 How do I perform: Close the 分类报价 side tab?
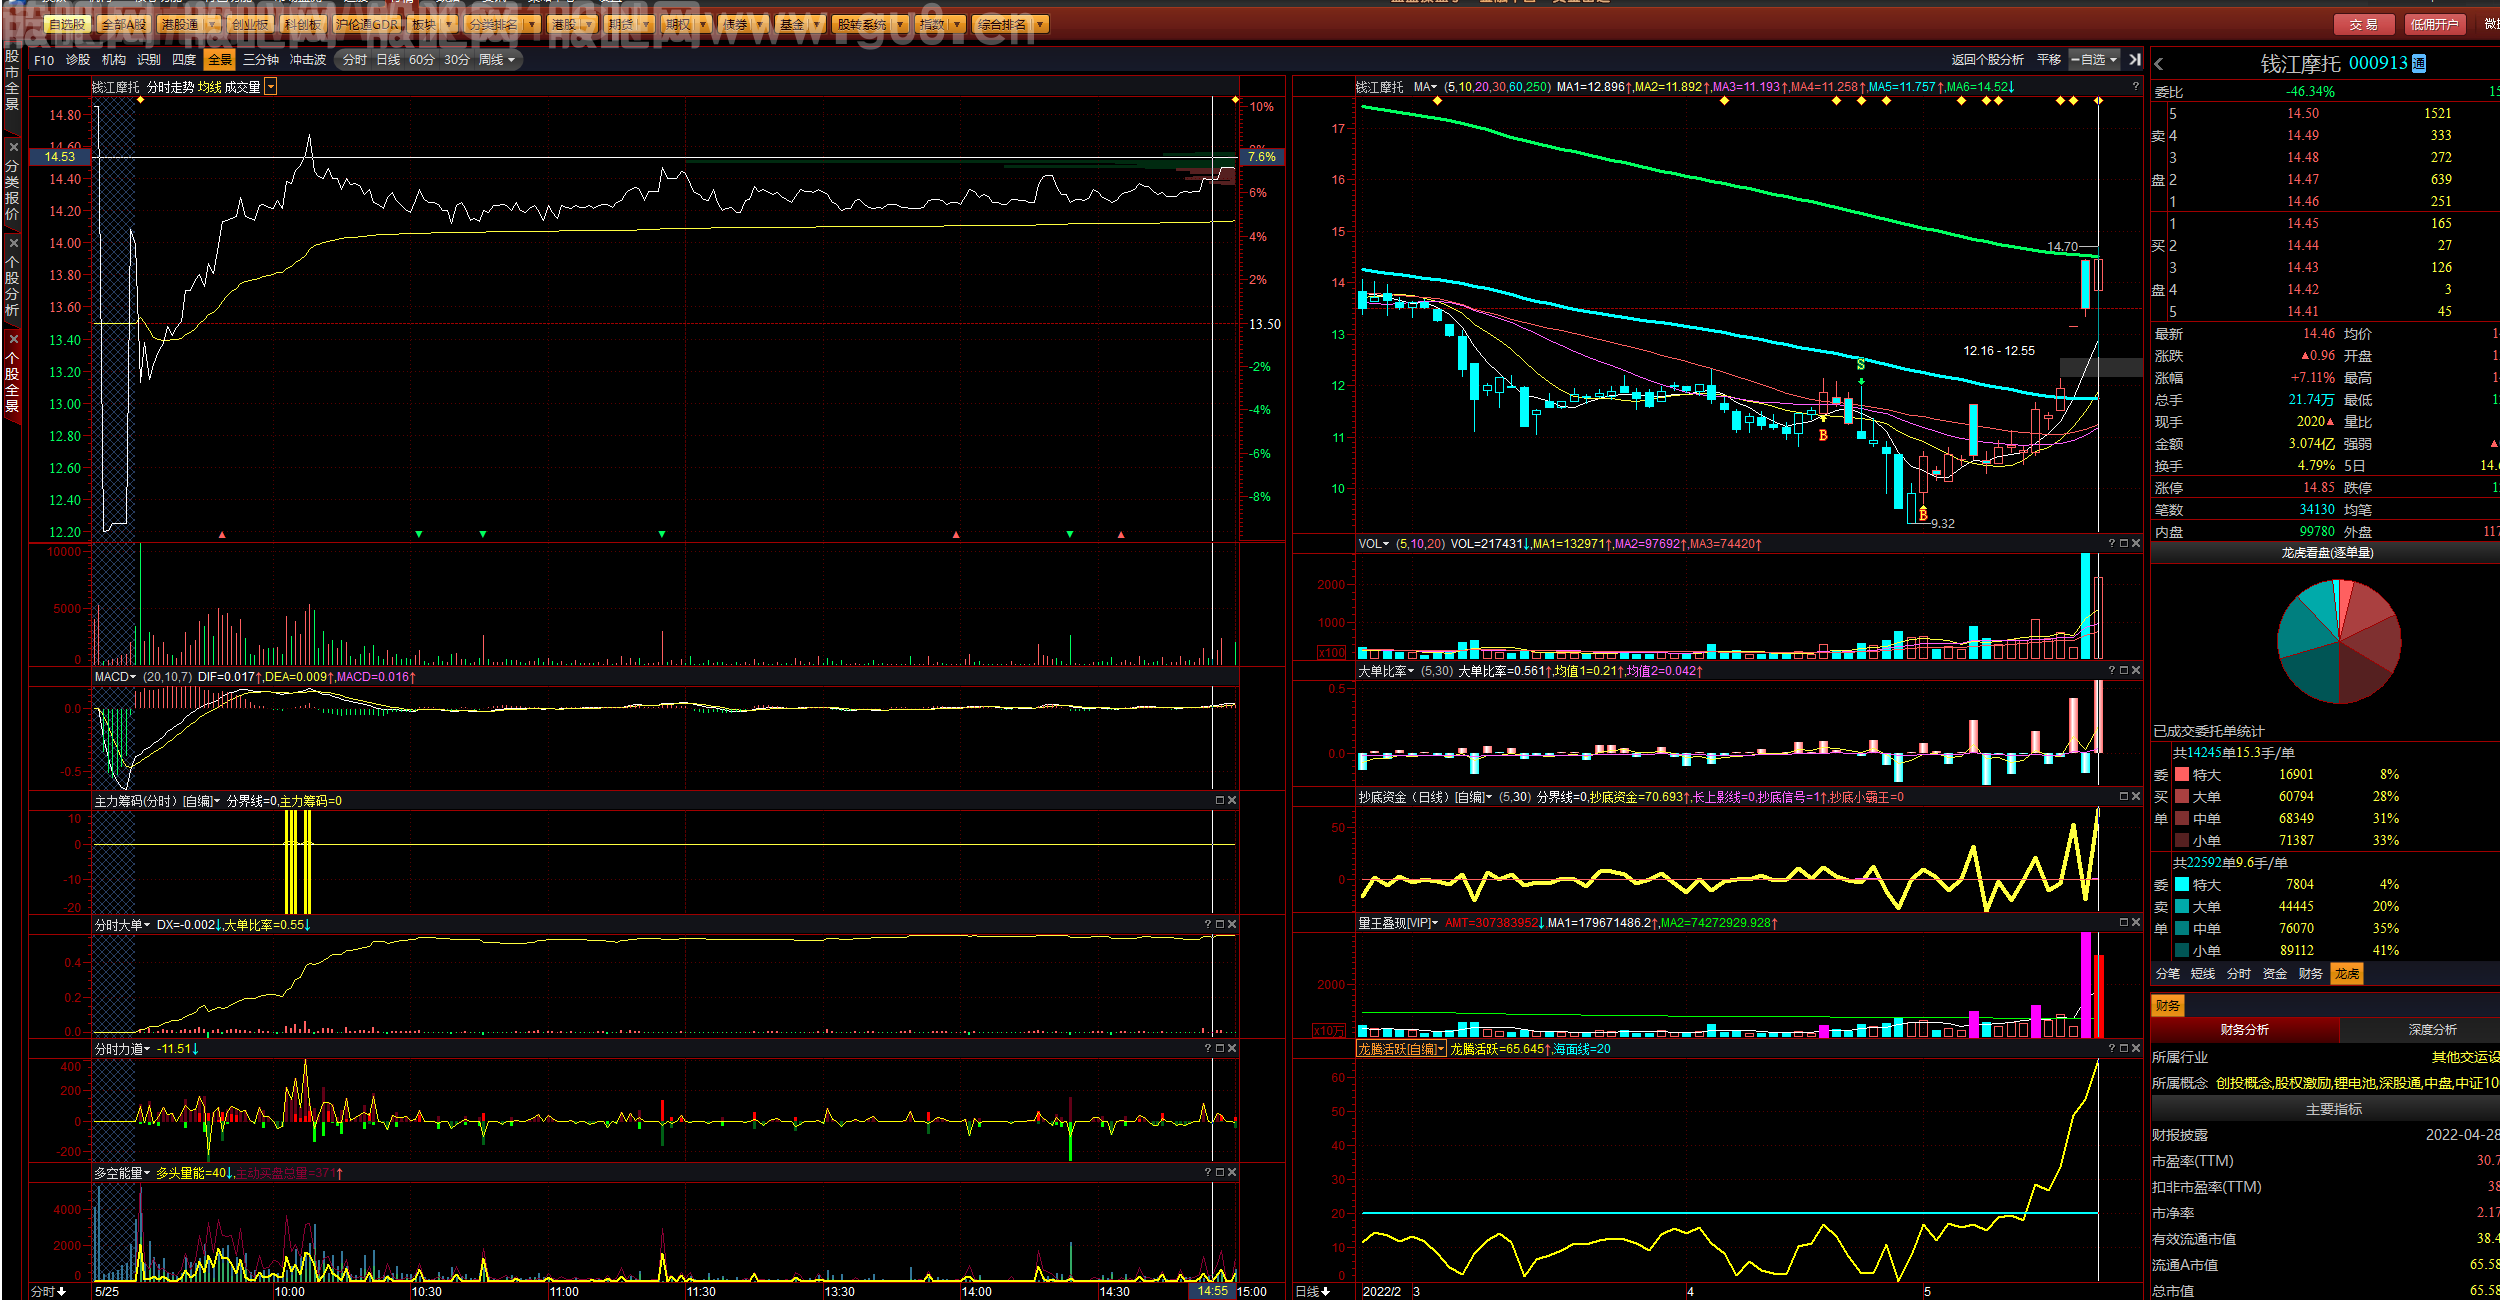click(x=13, y=147)
